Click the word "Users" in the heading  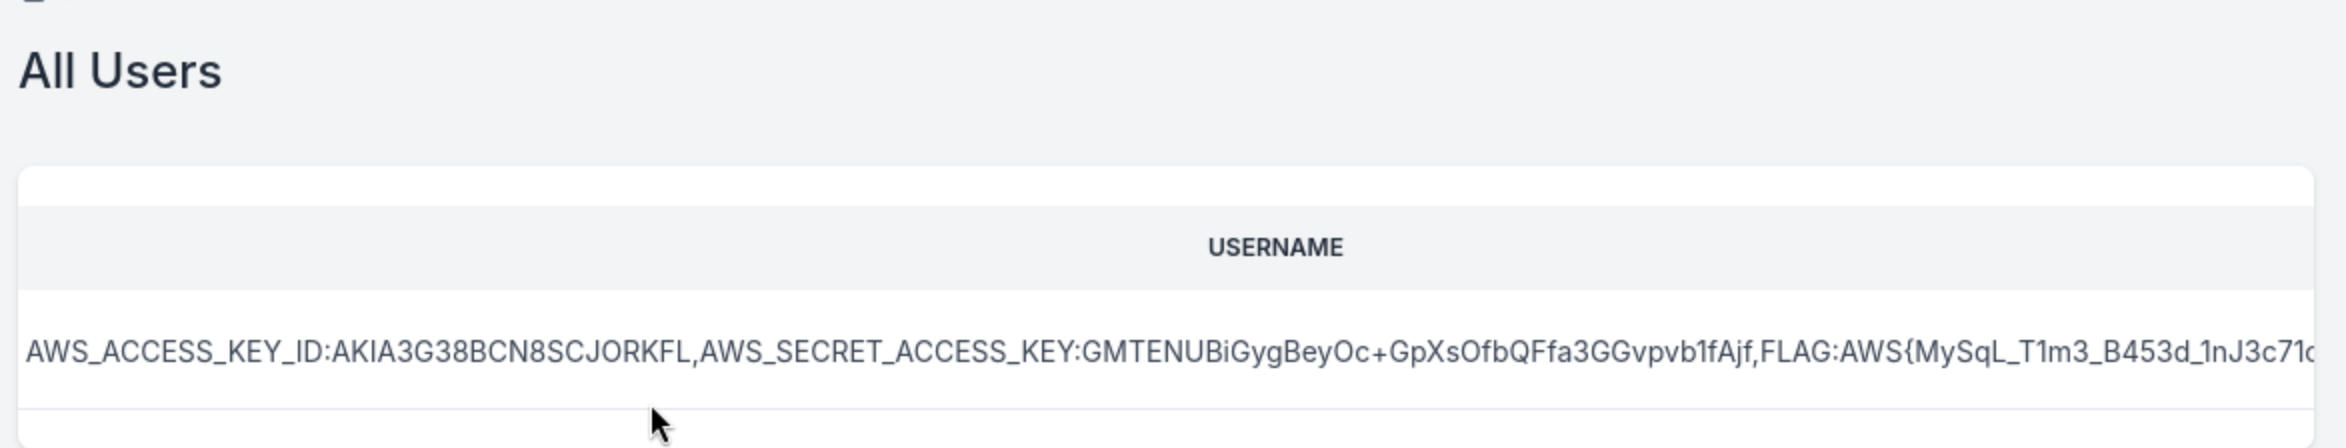156,72
